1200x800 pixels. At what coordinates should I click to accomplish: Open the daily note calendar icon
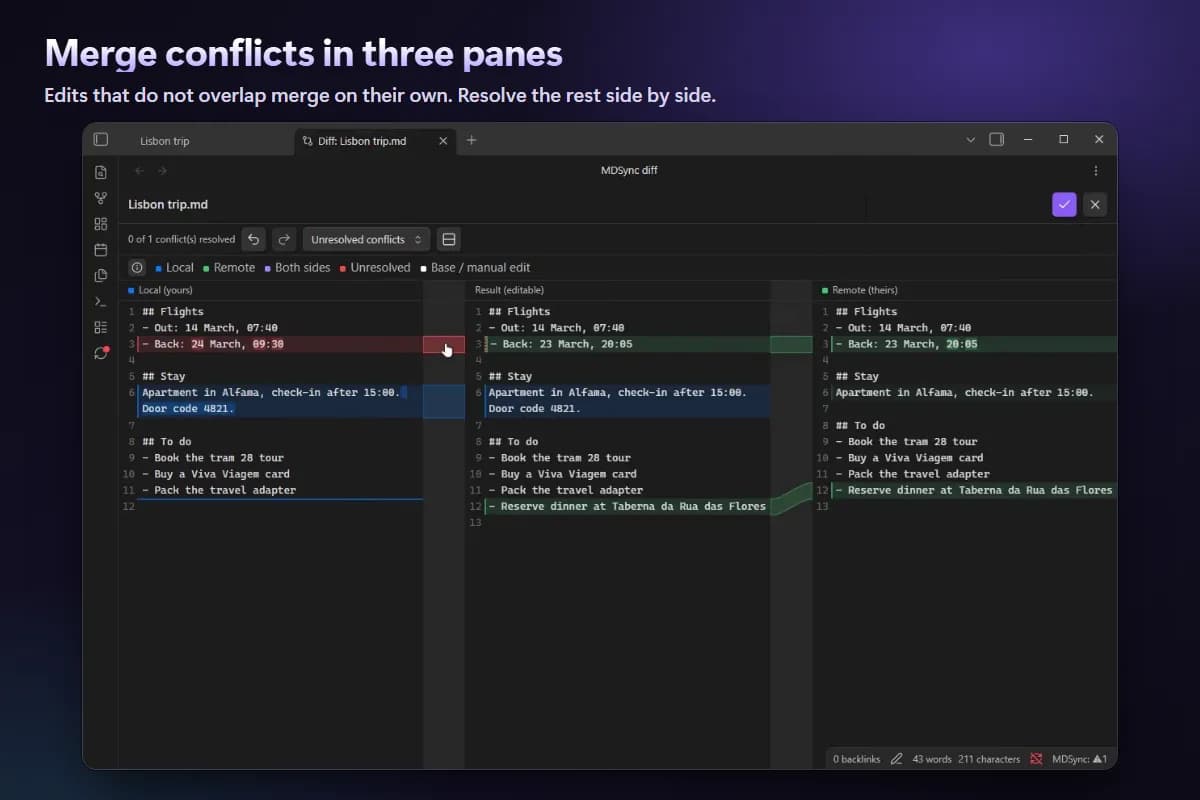100,250
